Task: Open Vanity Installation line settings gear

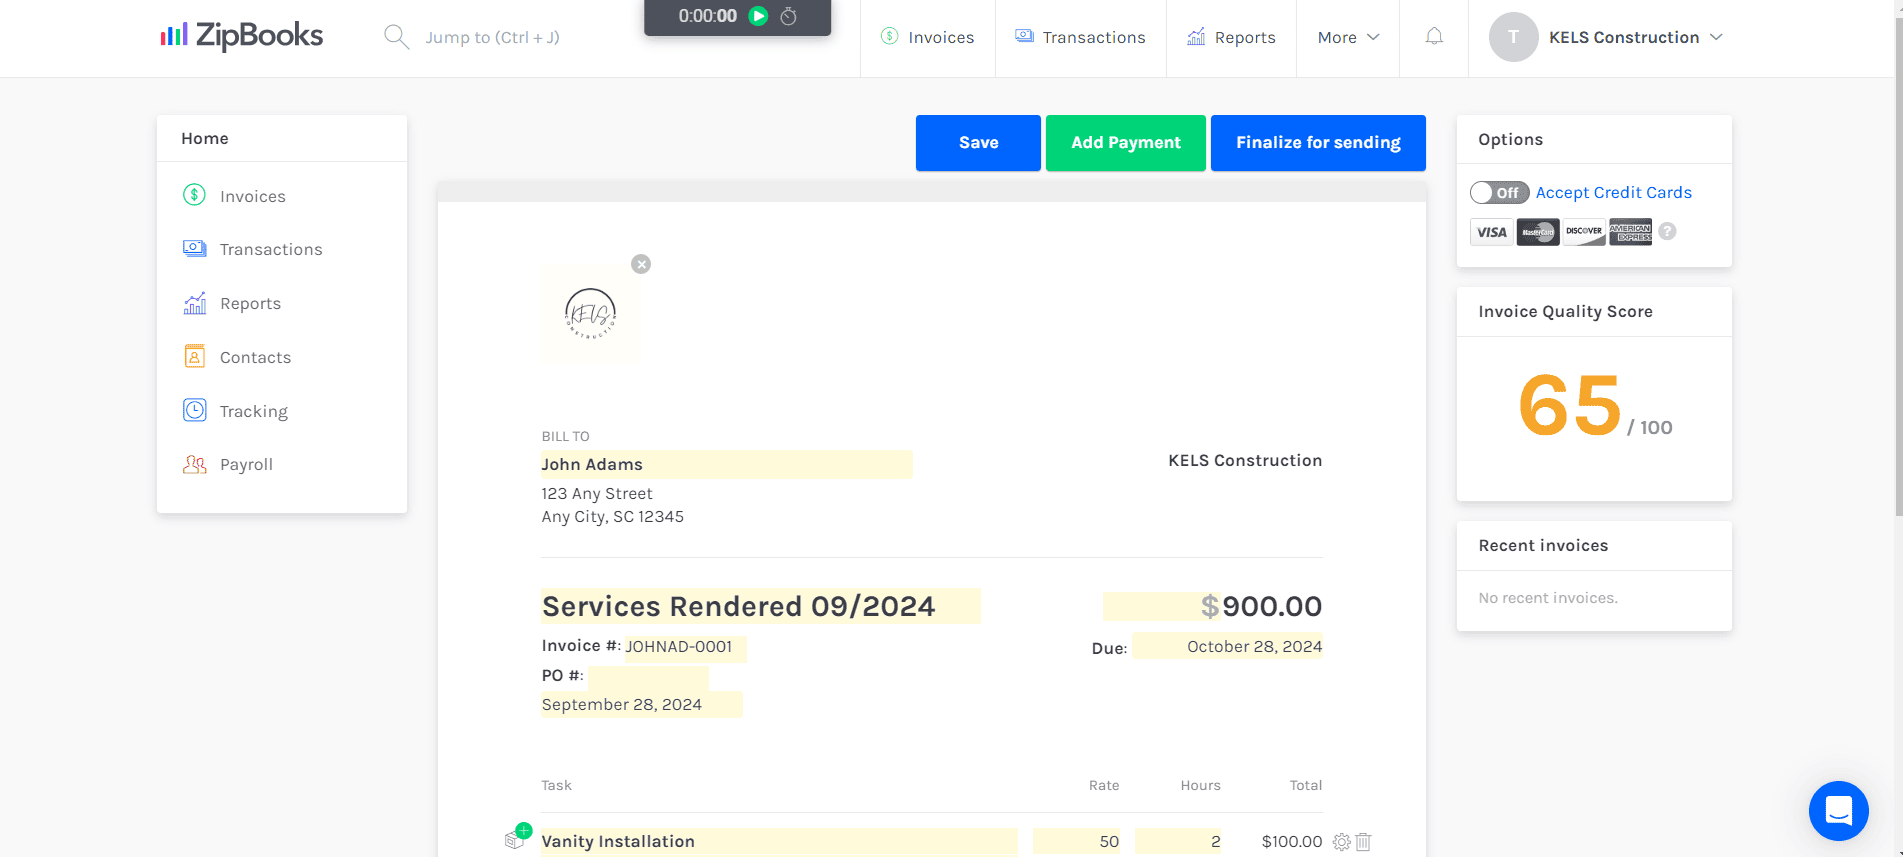Action: pos(1342,842)
